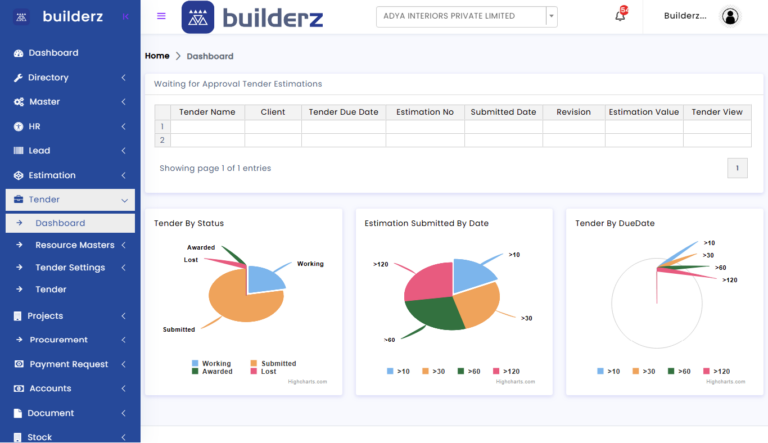Sort by Tender Name column header

[207, 112]
